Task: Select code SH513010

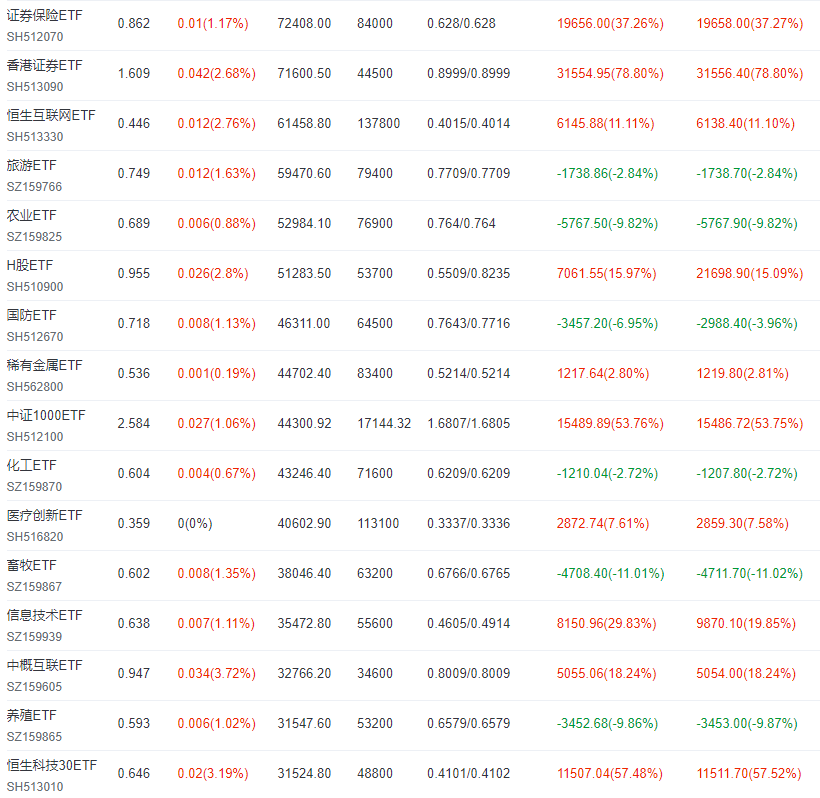Action: coord(35,786)
